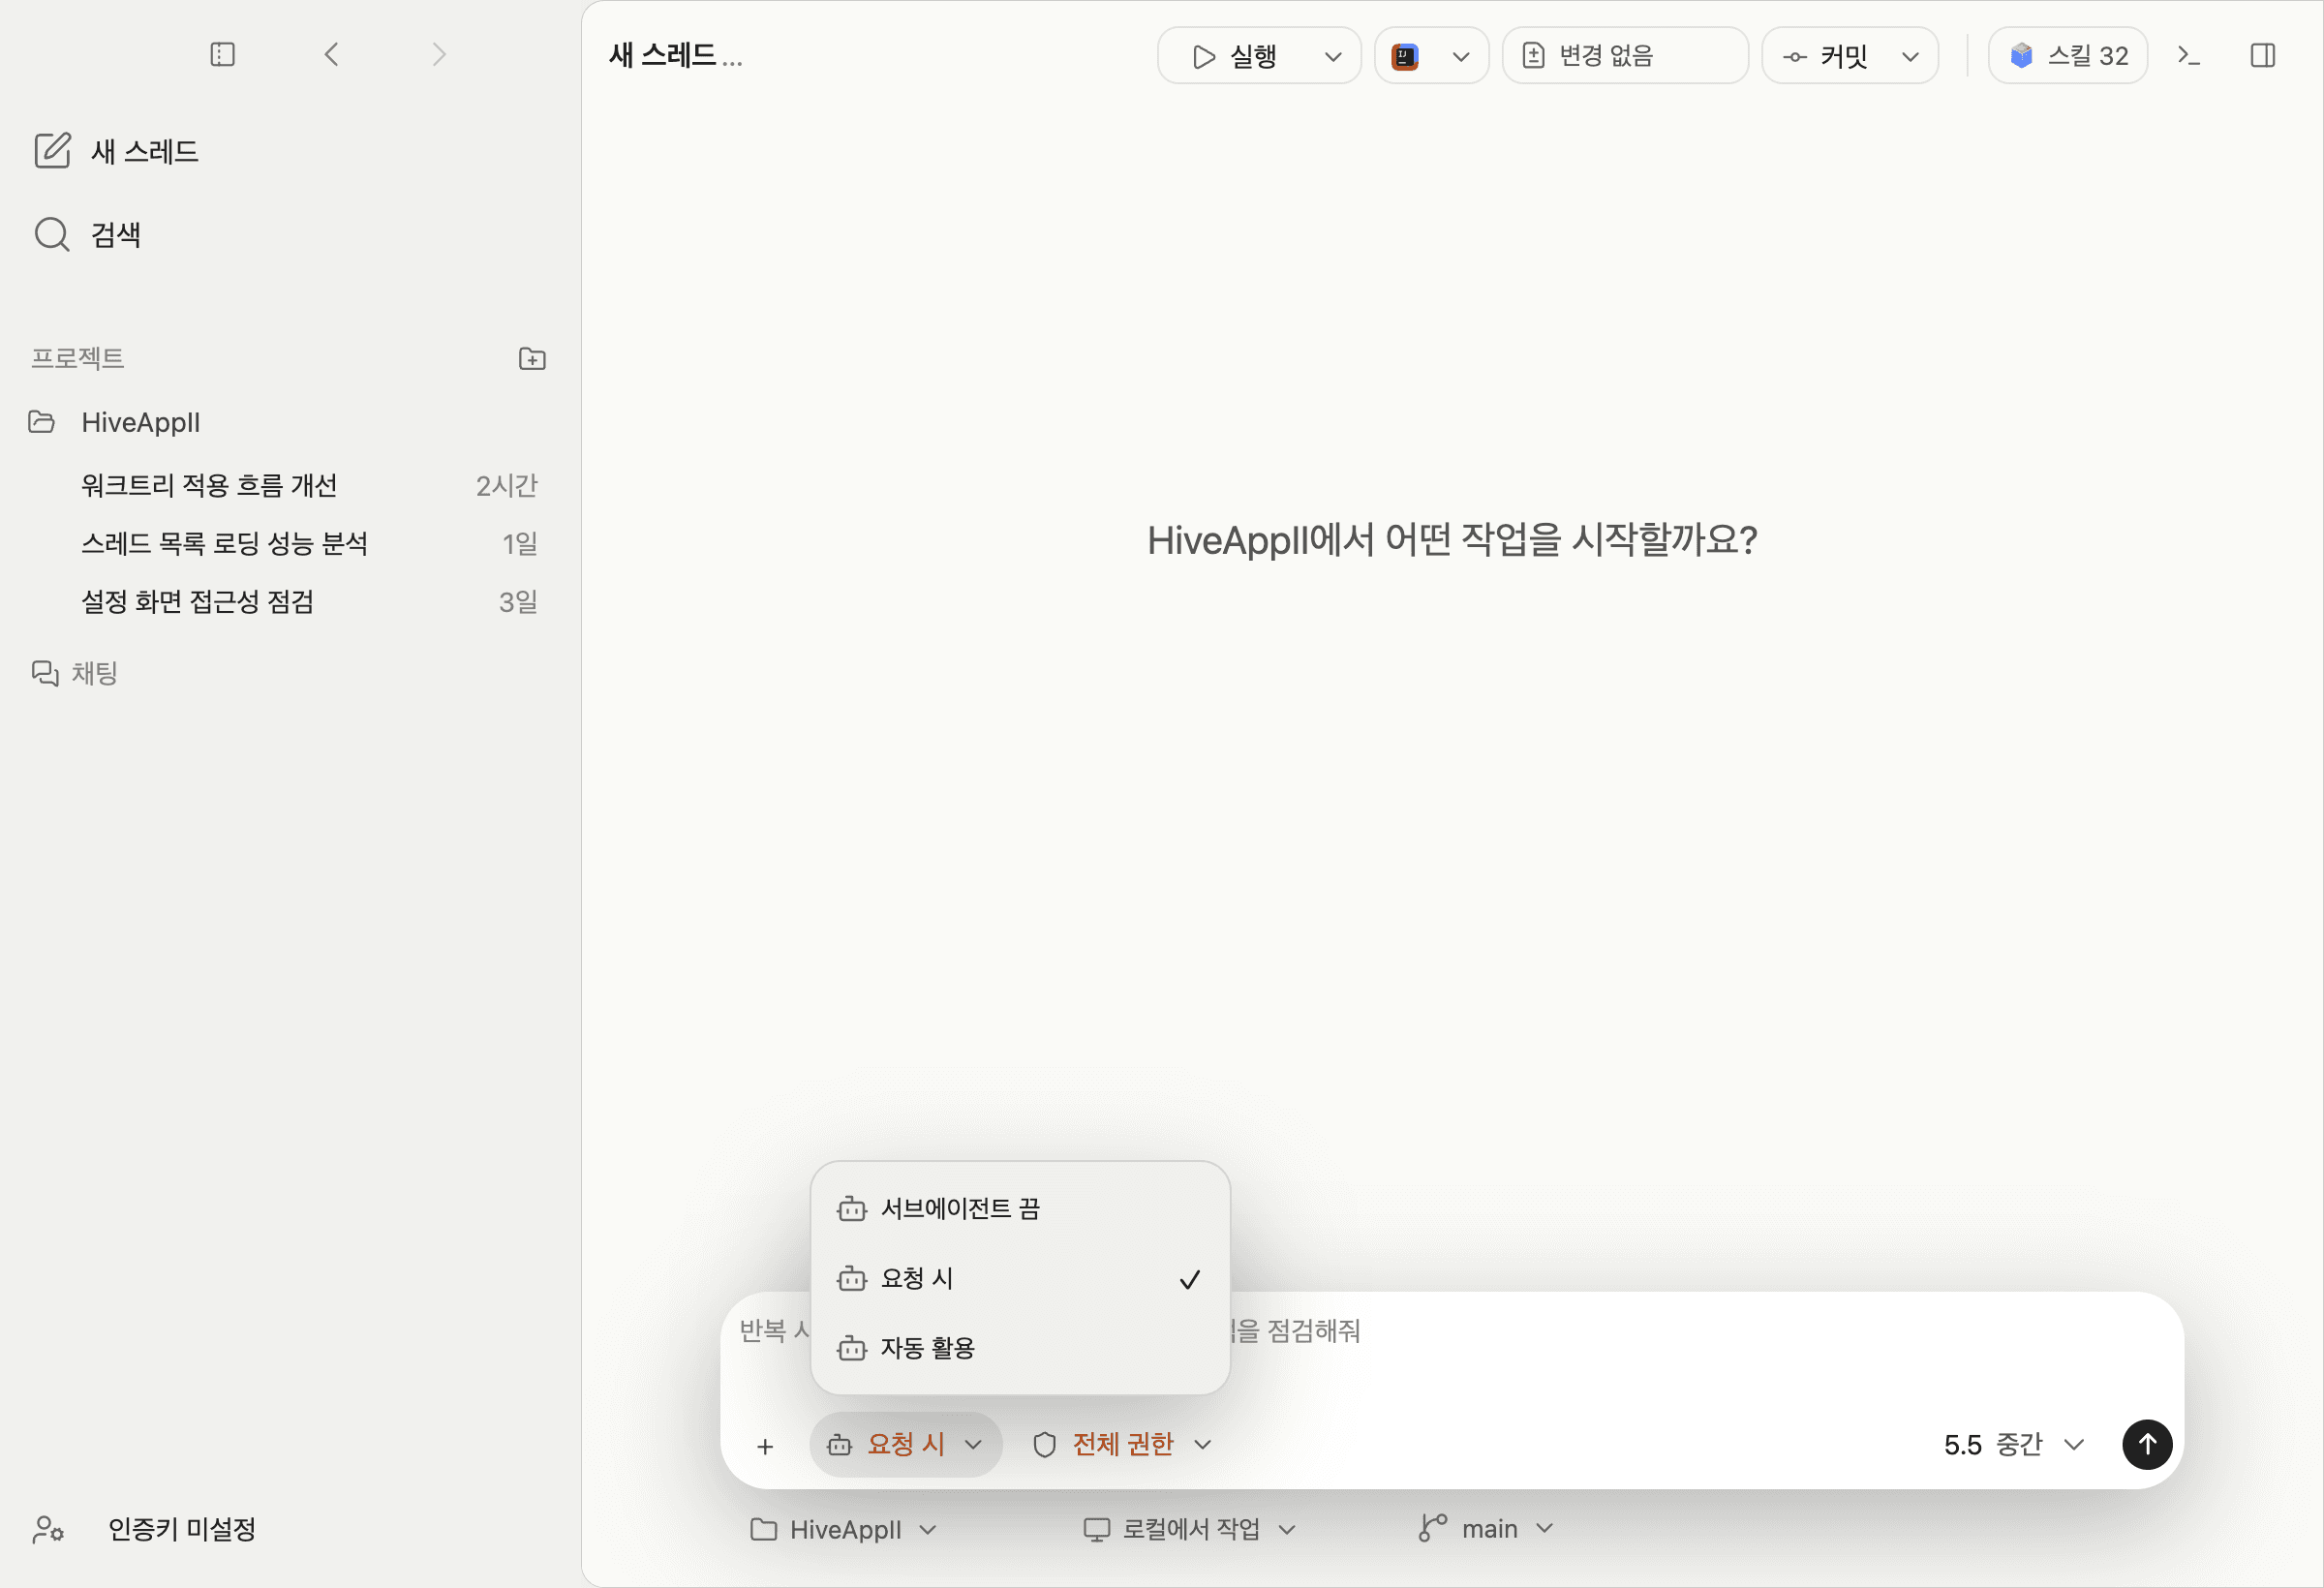Expand the IDE app chooser arrow
The image size is (2324, 1588).
(x=1461, y=57)
